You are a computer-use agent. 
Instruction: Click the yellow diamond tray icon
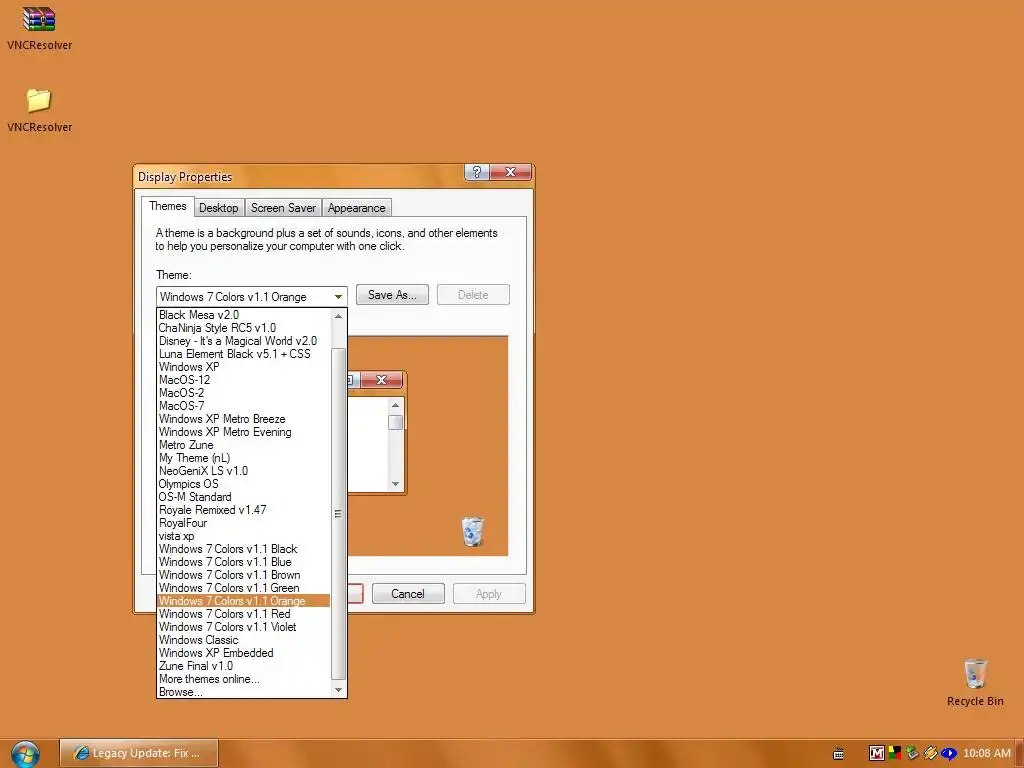point(930,753)
